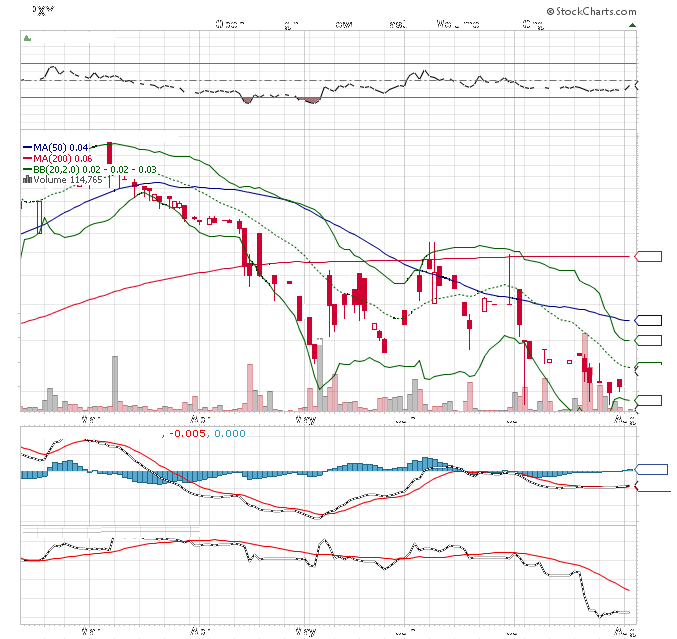Click the blue MA(50) value tag on the right axis
The width and height of the screenshot is (677, 639).
point(648,320)
